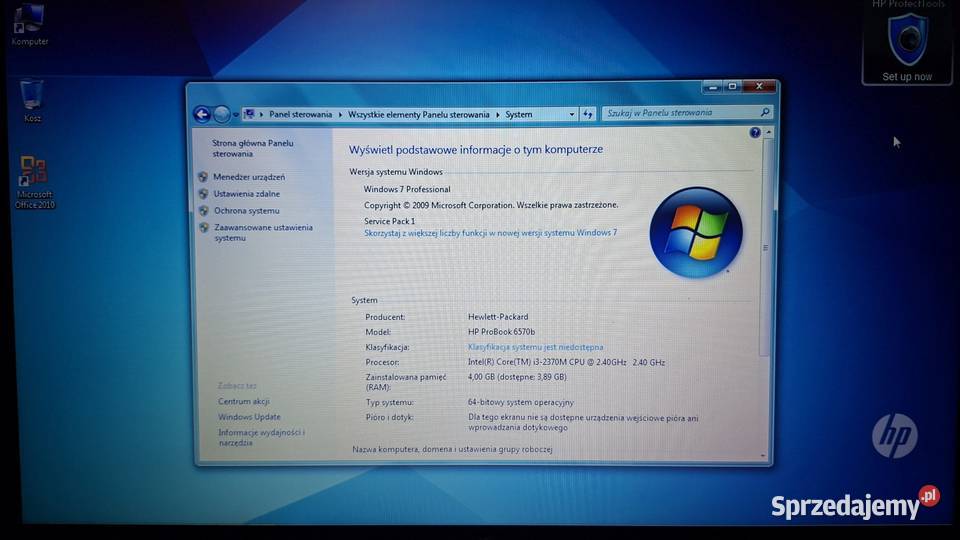Click the Service Pack 1 text
The width and height of the screenshot is (960, 540).
(389, 222)
